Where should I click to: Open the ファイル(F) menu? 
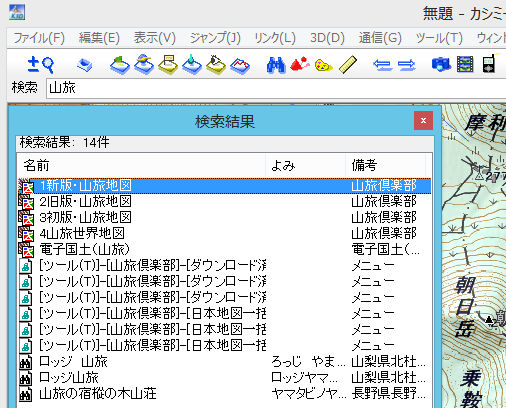point(39,38)
